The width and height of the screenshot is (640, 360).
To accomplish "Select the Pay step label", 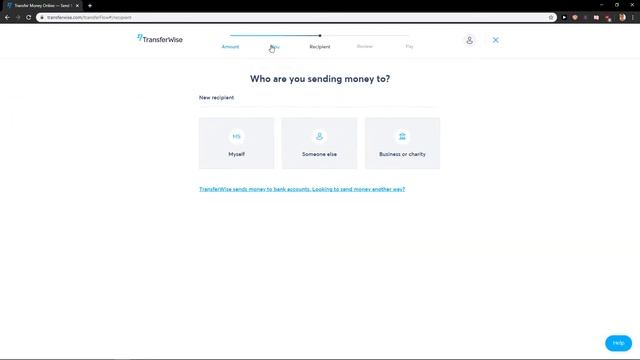I will [409, 47].
